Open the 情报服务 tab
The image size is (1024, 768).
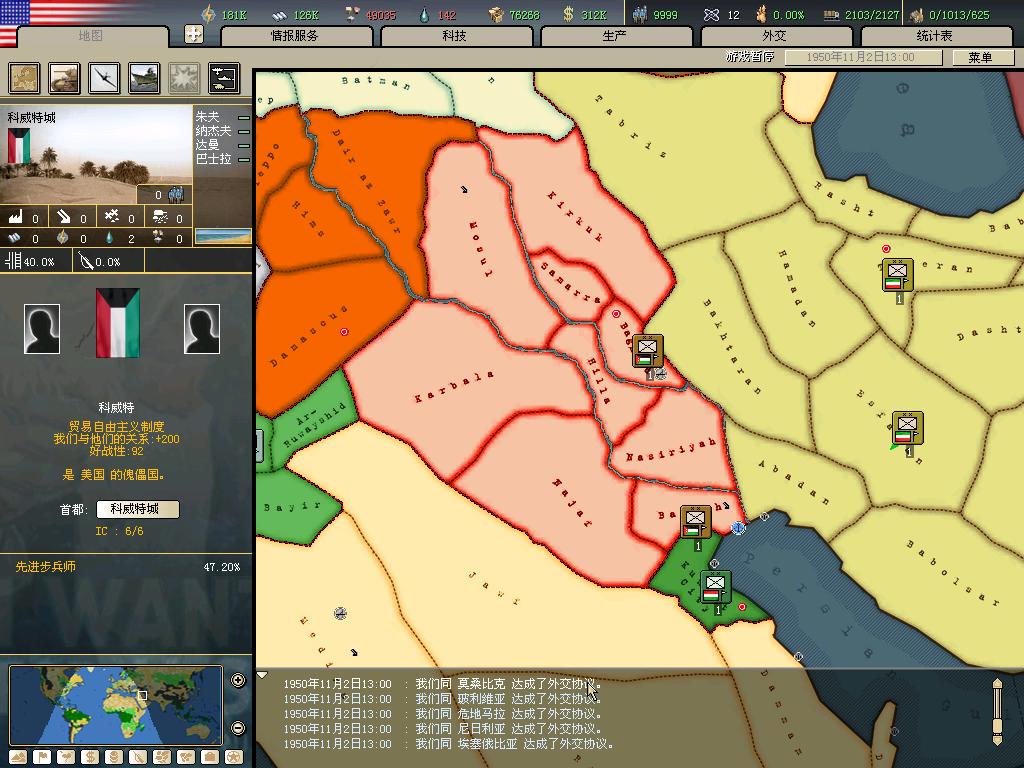point(295,36)
